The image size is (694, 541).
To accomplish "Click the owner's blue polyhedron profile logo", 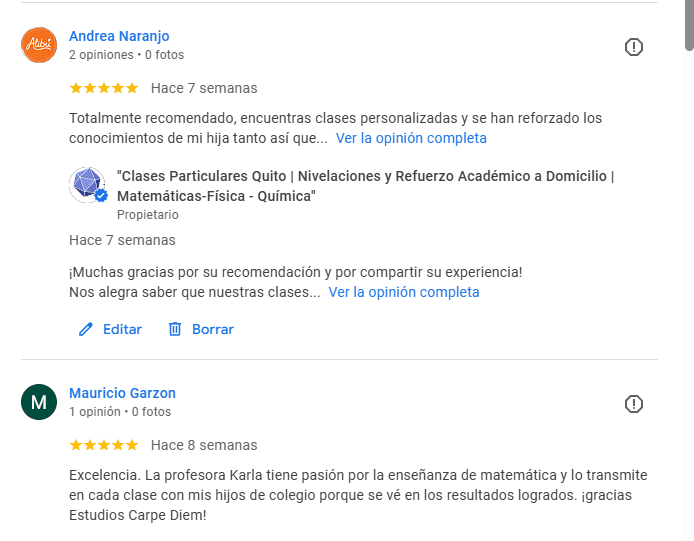I will 87,185.
